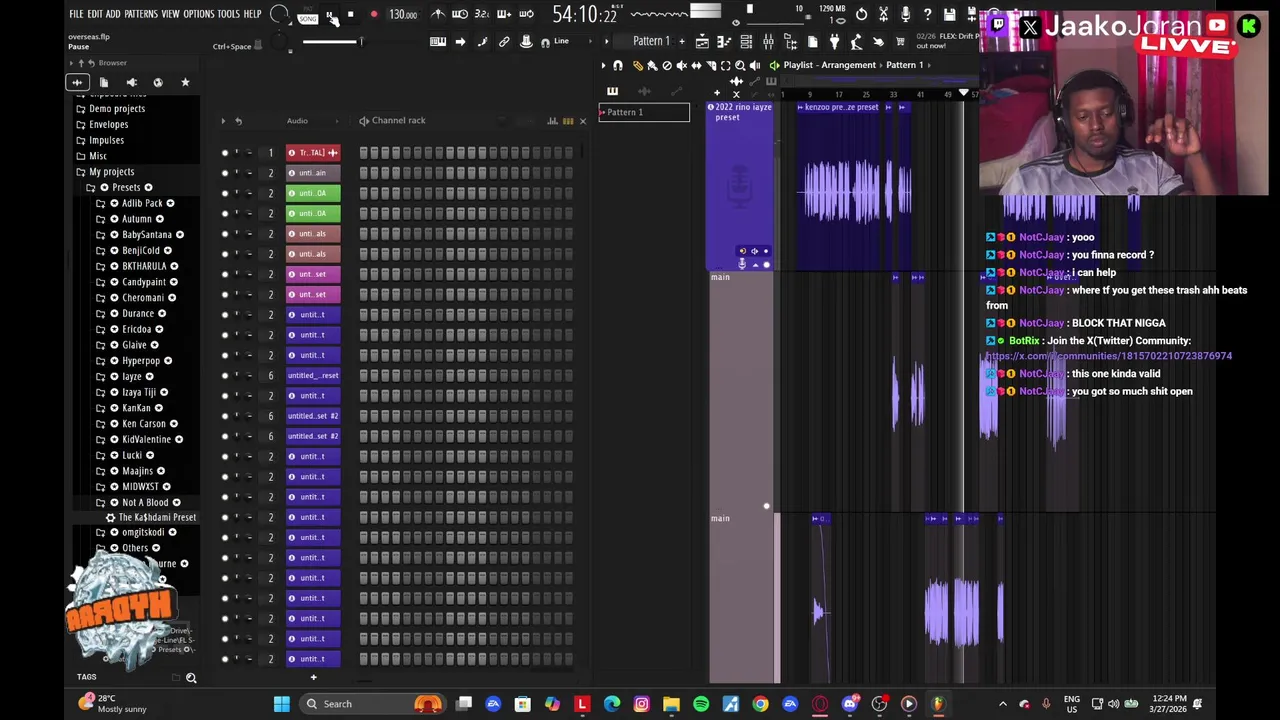
Task: Add channel with plus button at rack bottom
Action: [x=313, y=678]
